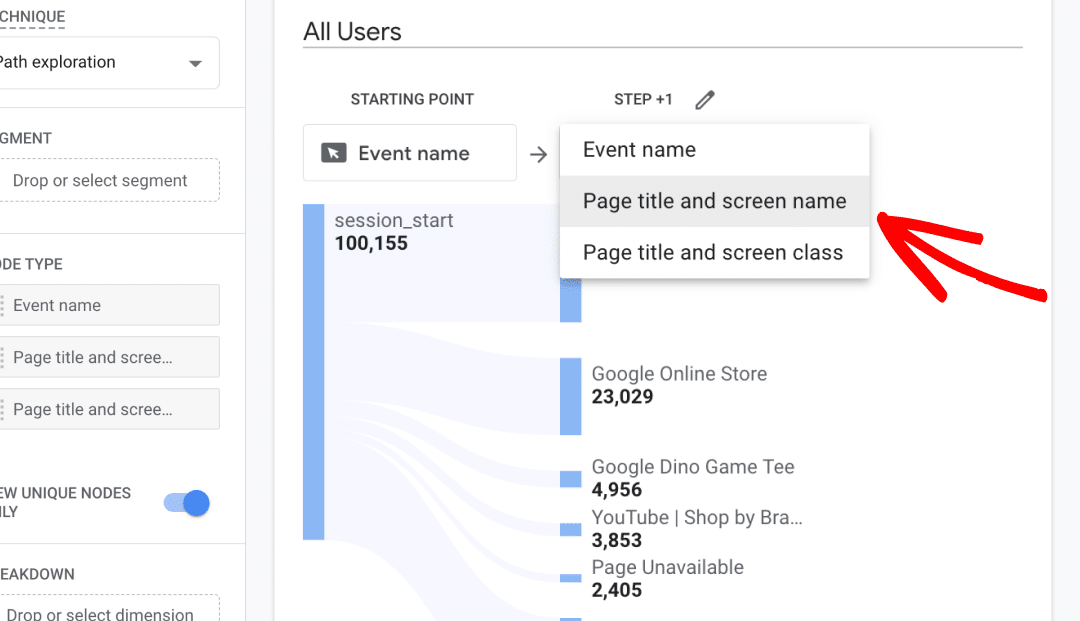Open the second node type selector
The height and width of the screenshot is (621, 1080).
click(x=110, y=357)
